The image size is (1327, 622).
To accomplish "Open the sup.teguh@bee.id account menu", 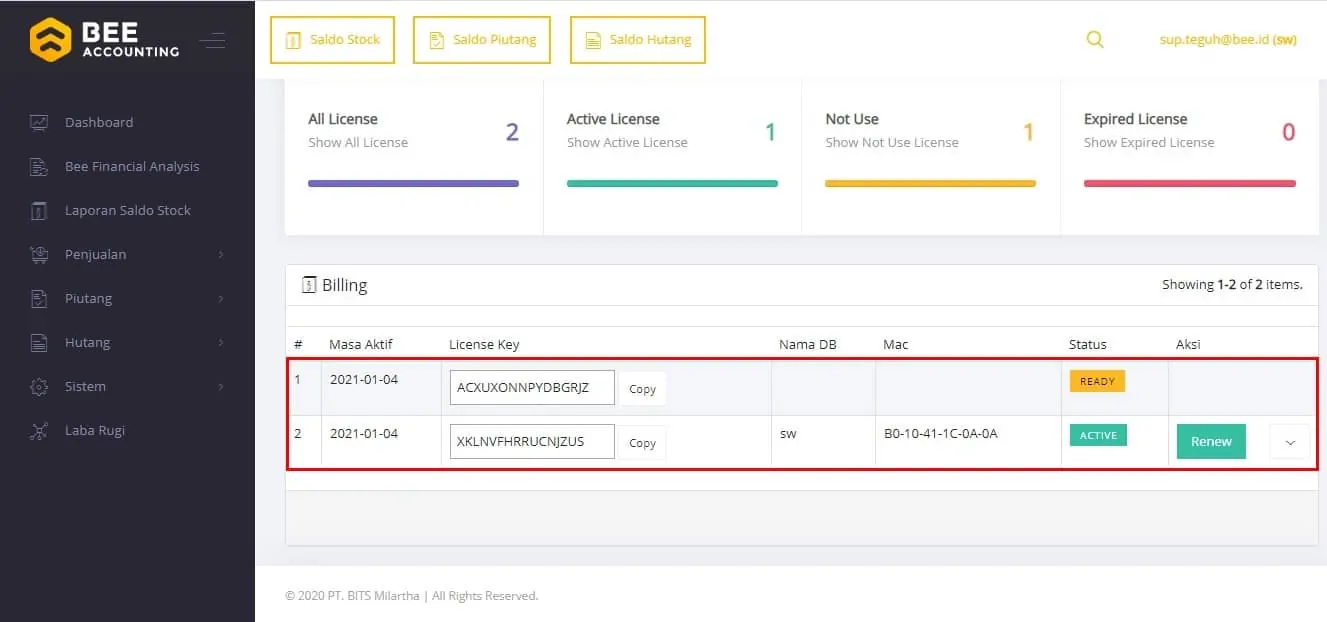I will [1228, 40].
